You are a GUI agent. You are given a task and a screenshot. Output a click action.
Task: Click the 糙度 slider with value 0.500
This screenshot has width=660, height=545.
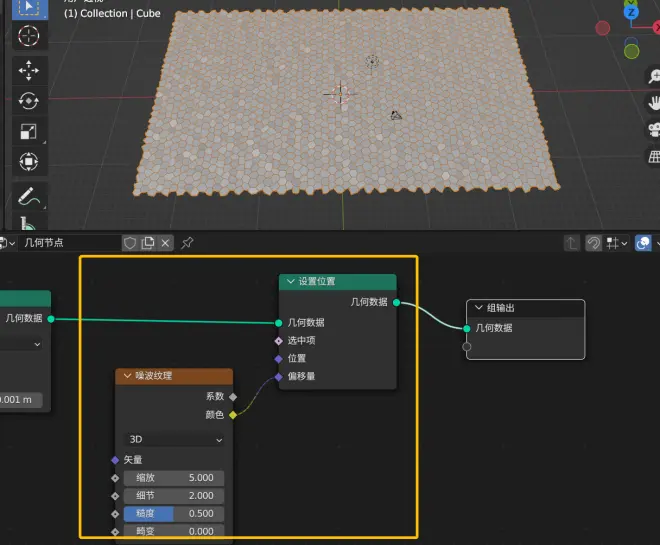tap(174, 513)
